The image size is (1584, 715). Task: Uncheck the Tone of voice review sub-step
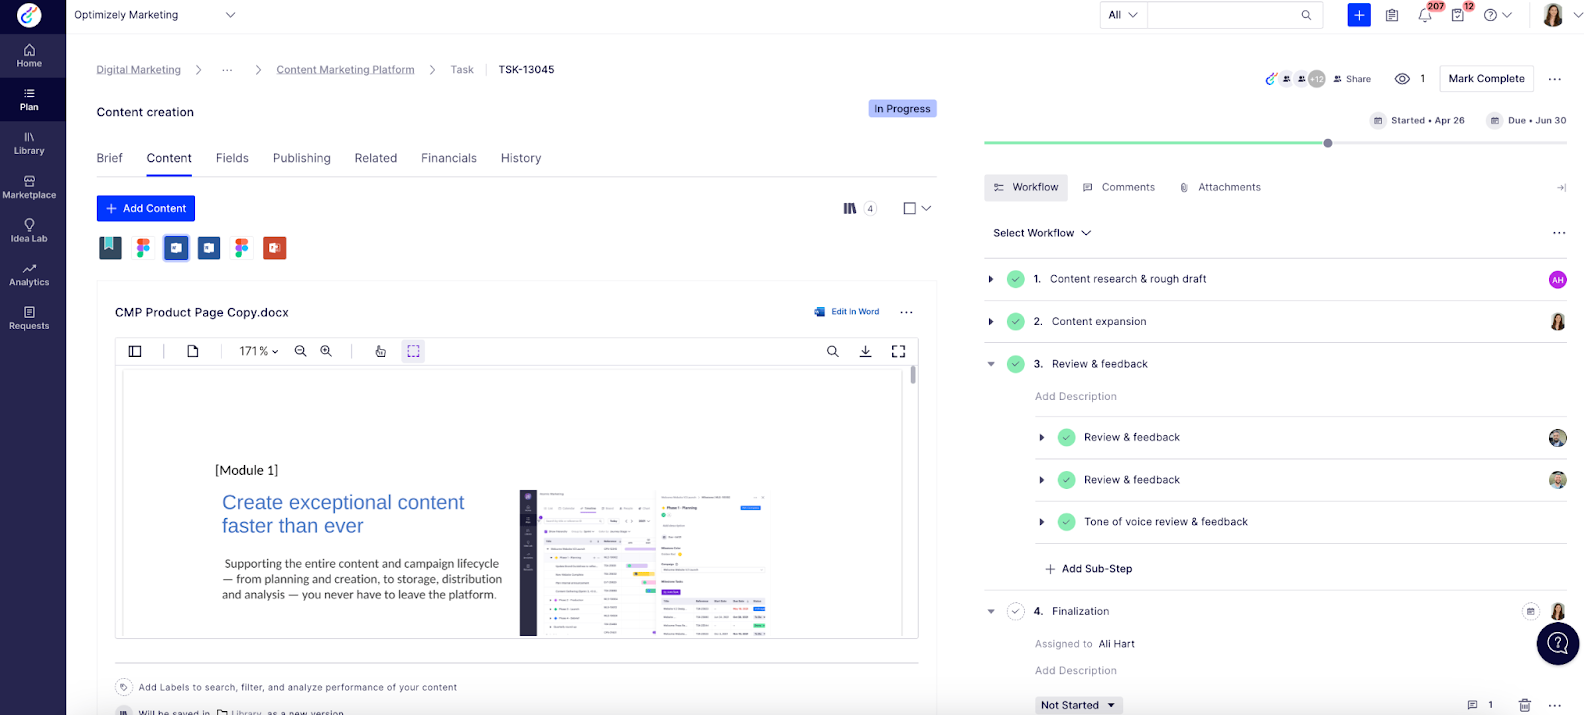pos(1066,522)
